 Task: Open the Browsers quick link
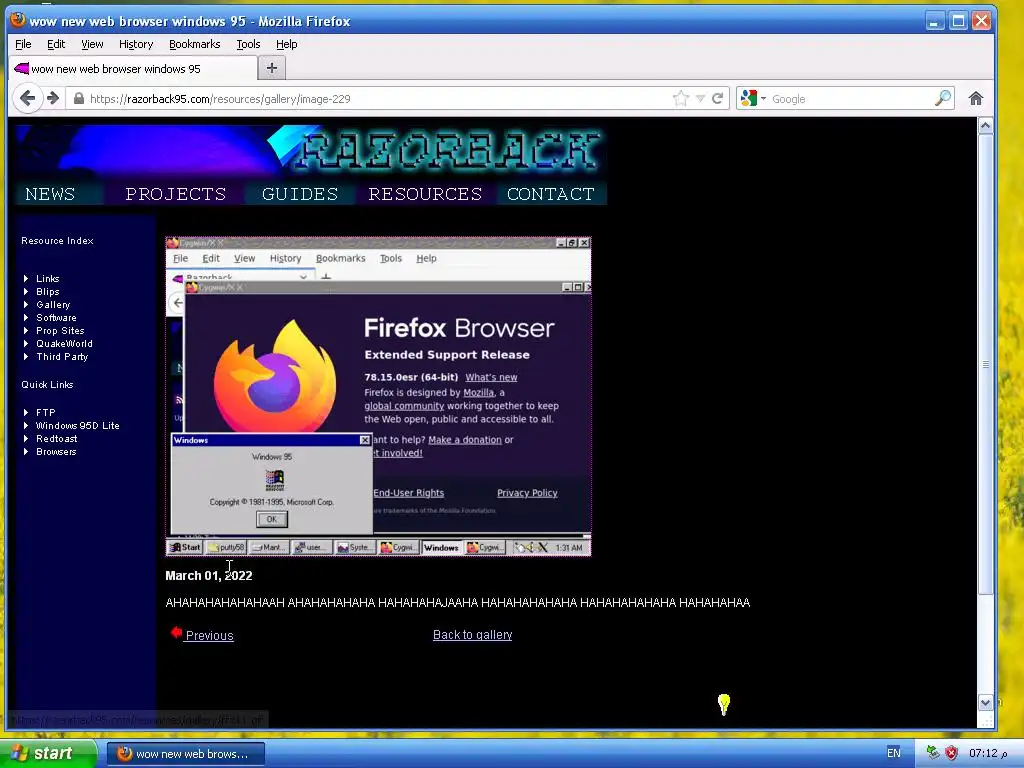[56, 451]
